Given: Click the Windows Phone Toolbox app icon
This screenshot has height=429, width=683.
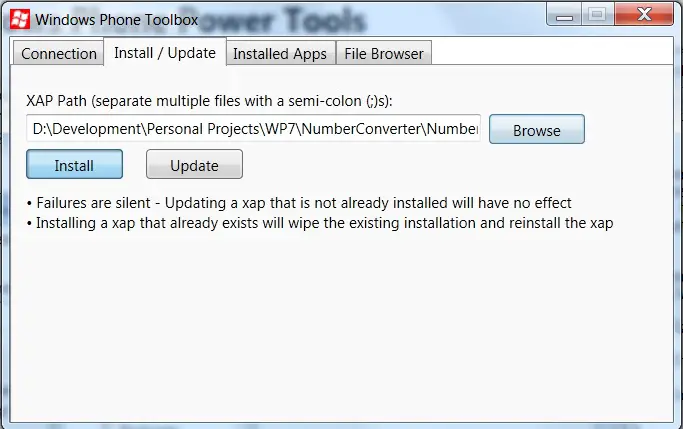Looking at the screenshot, I should (x=20, y=19).
